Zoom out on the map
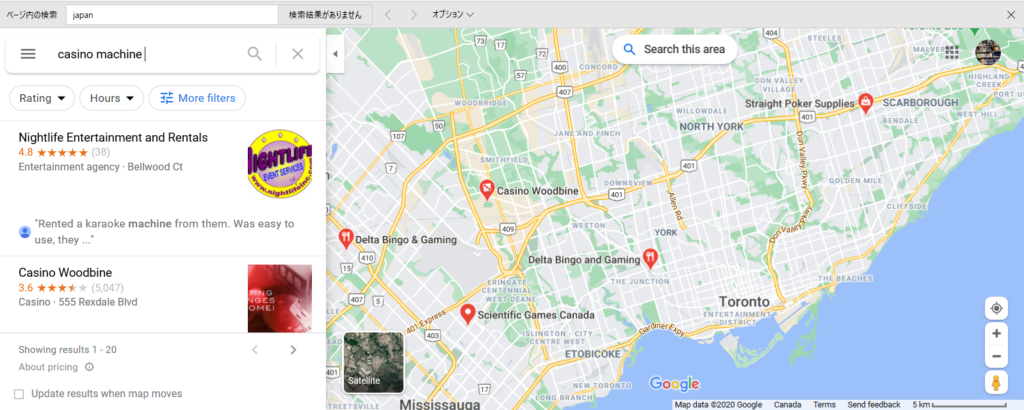 tap(996, 356)
